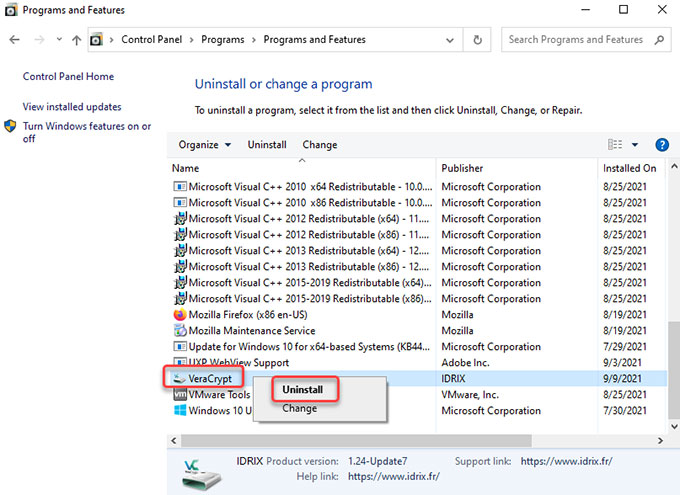Open Control Panel breadcrumb
This screenshot has width=680, height=495.
coord(152,39)
